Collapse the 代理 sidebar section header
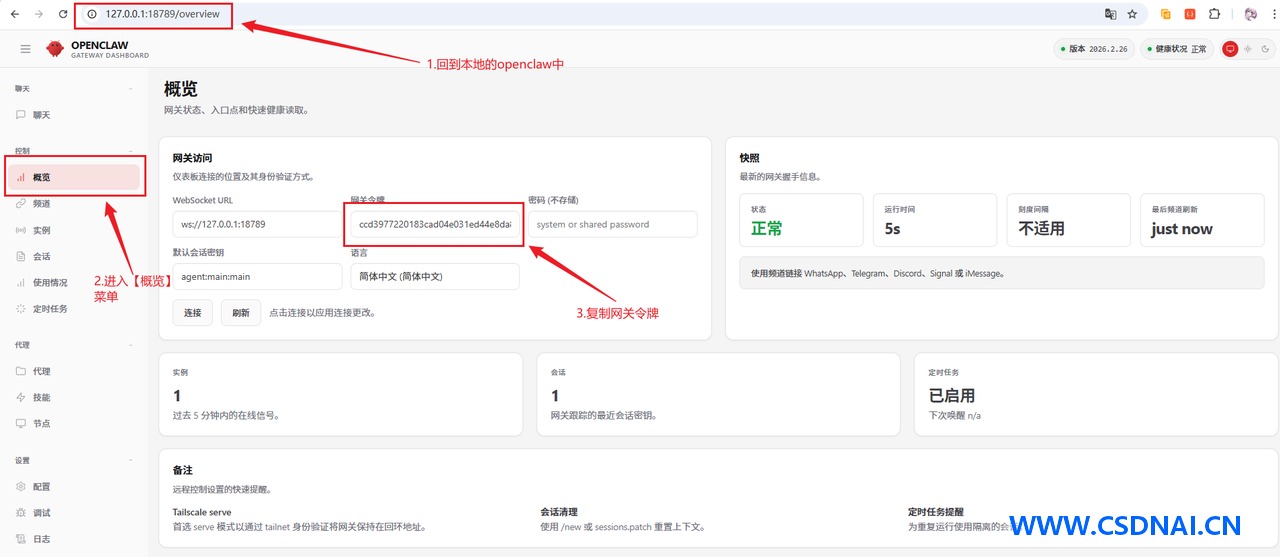The image size is (1280, 557). point(75,345)
